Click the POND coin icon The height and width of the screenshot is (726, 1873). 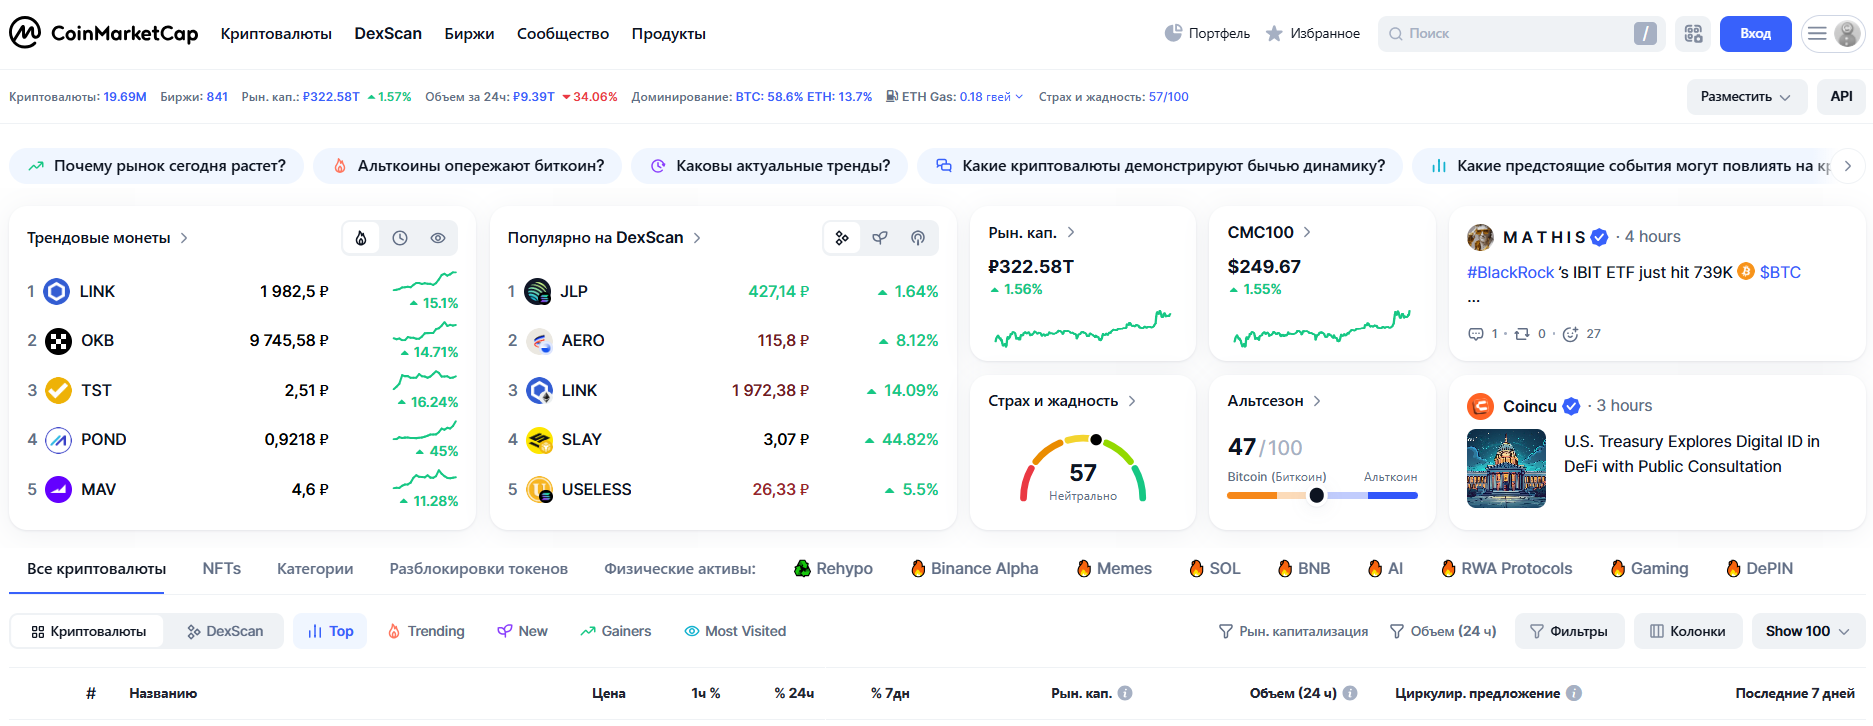[59, 439]
